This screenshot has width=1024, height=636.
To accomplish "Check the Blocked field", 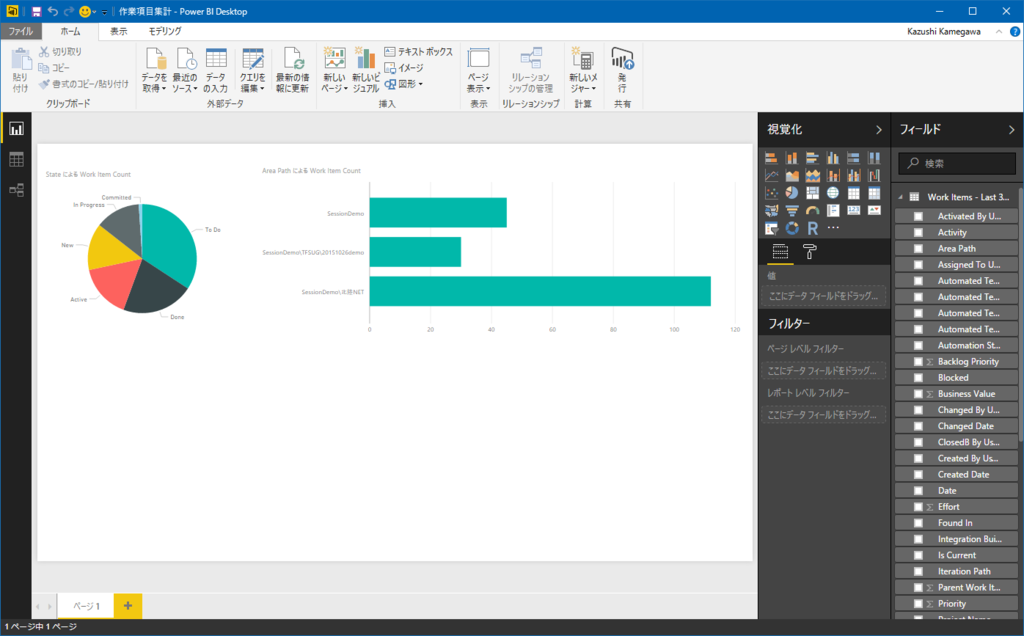I will click(918, 377).
